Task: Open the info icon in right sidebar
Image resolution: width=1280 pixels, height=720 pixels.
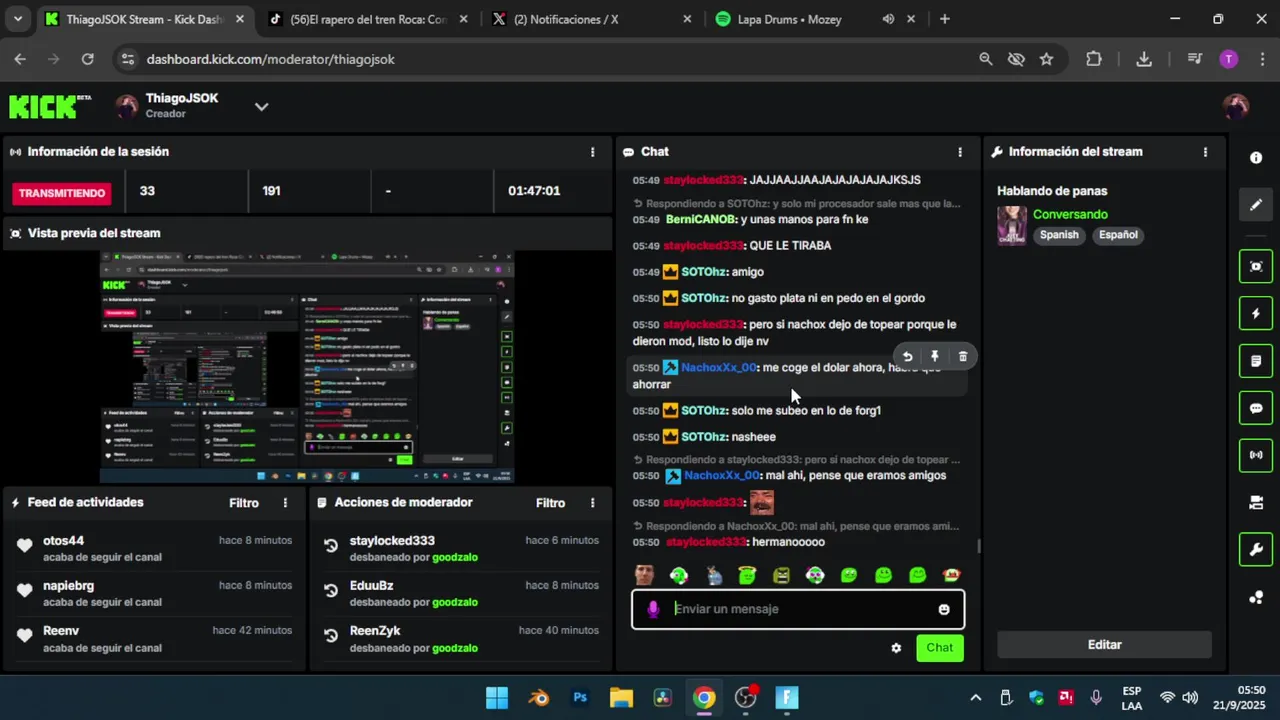Action: click(1256, 158)
